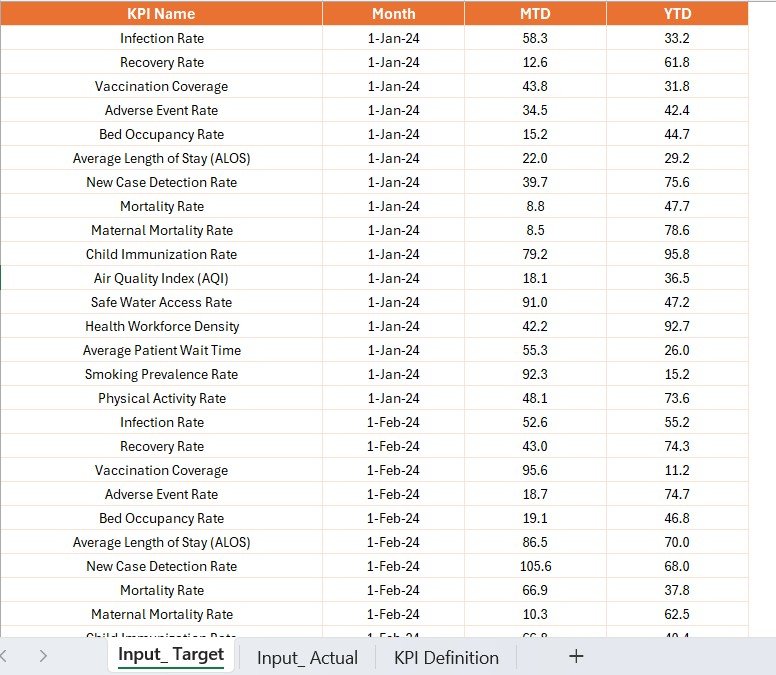Click the MTD value 105.6
Image resolution: width=776 pixels, height=675 pixels.
pyautogui.click(x=535, y=566)
